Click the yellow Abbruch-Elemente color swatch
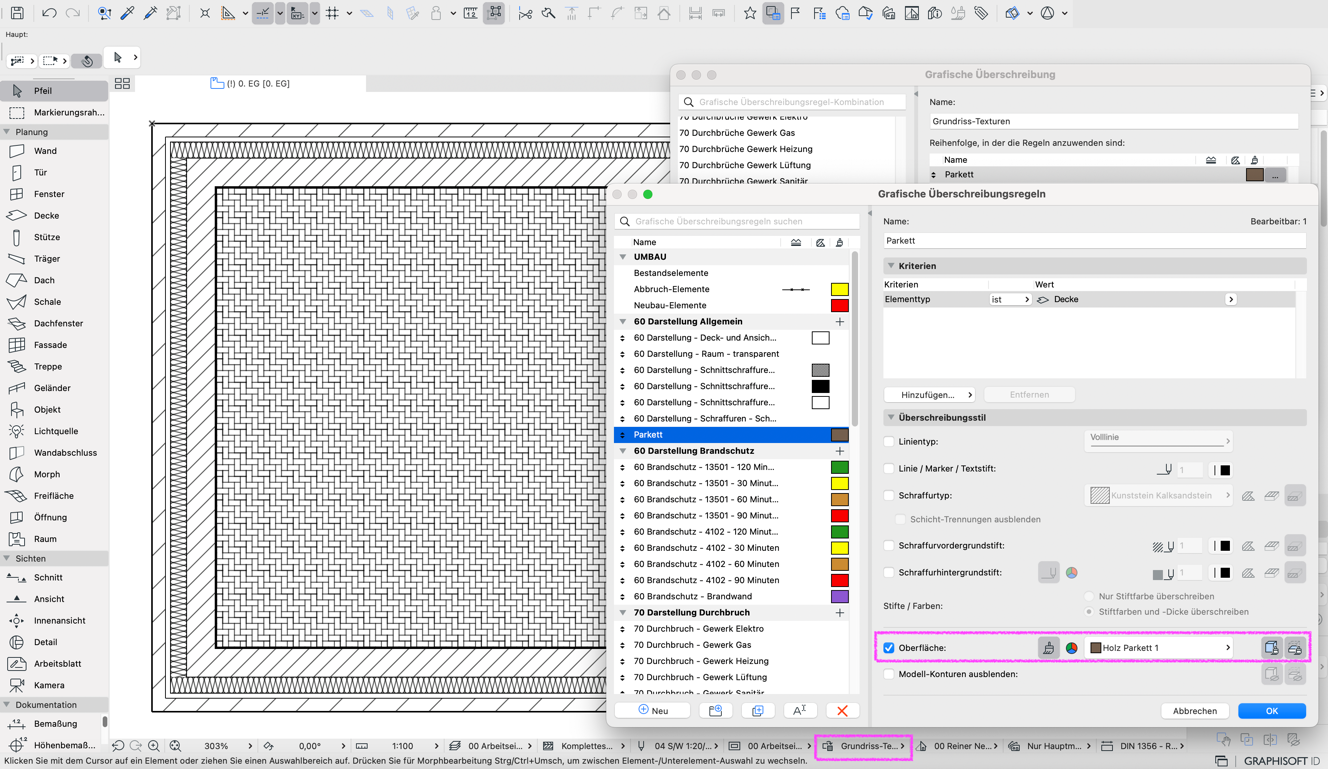This screenshot has height=769, width=1328. click(840, 289)
